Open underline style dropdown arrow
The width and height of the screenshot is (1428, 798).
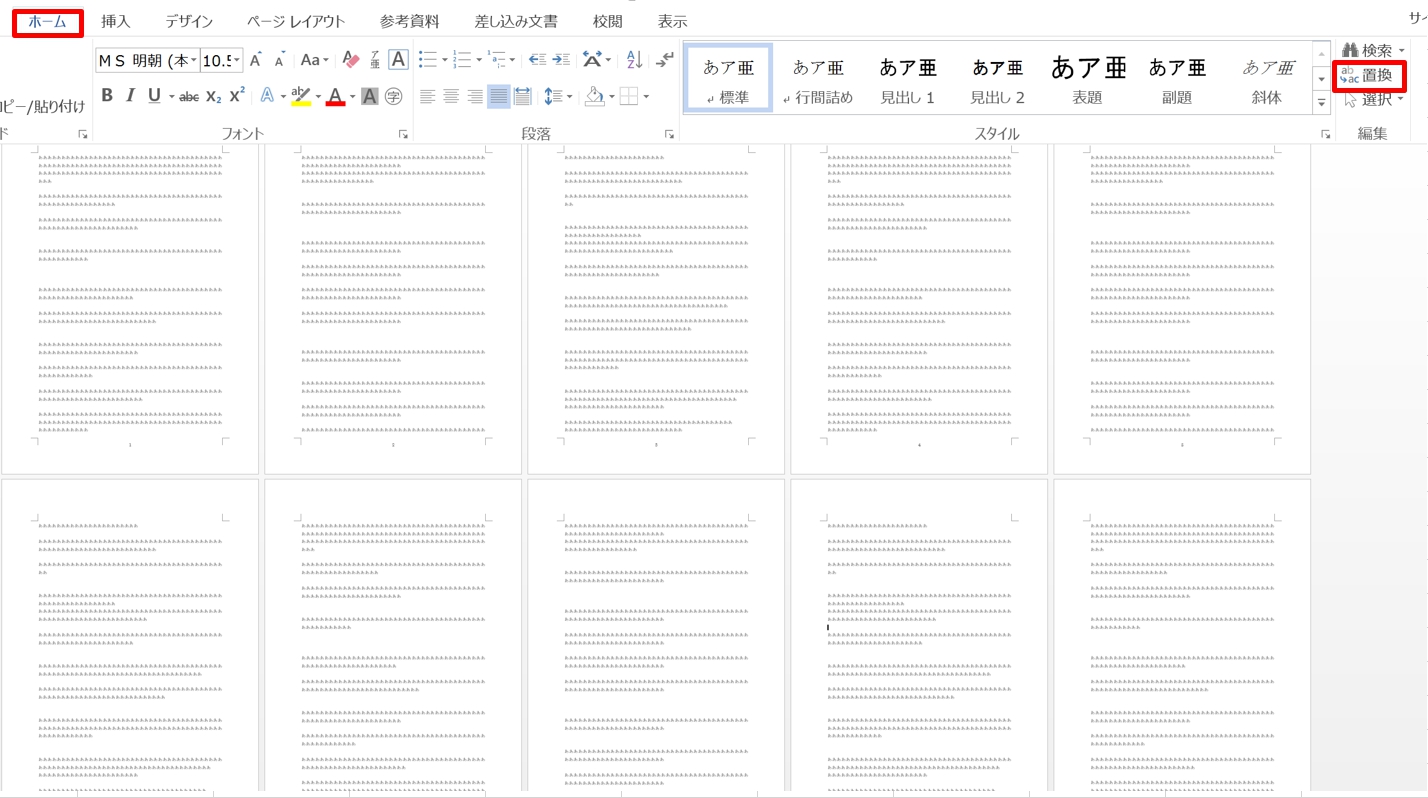(x=172, y=97)
